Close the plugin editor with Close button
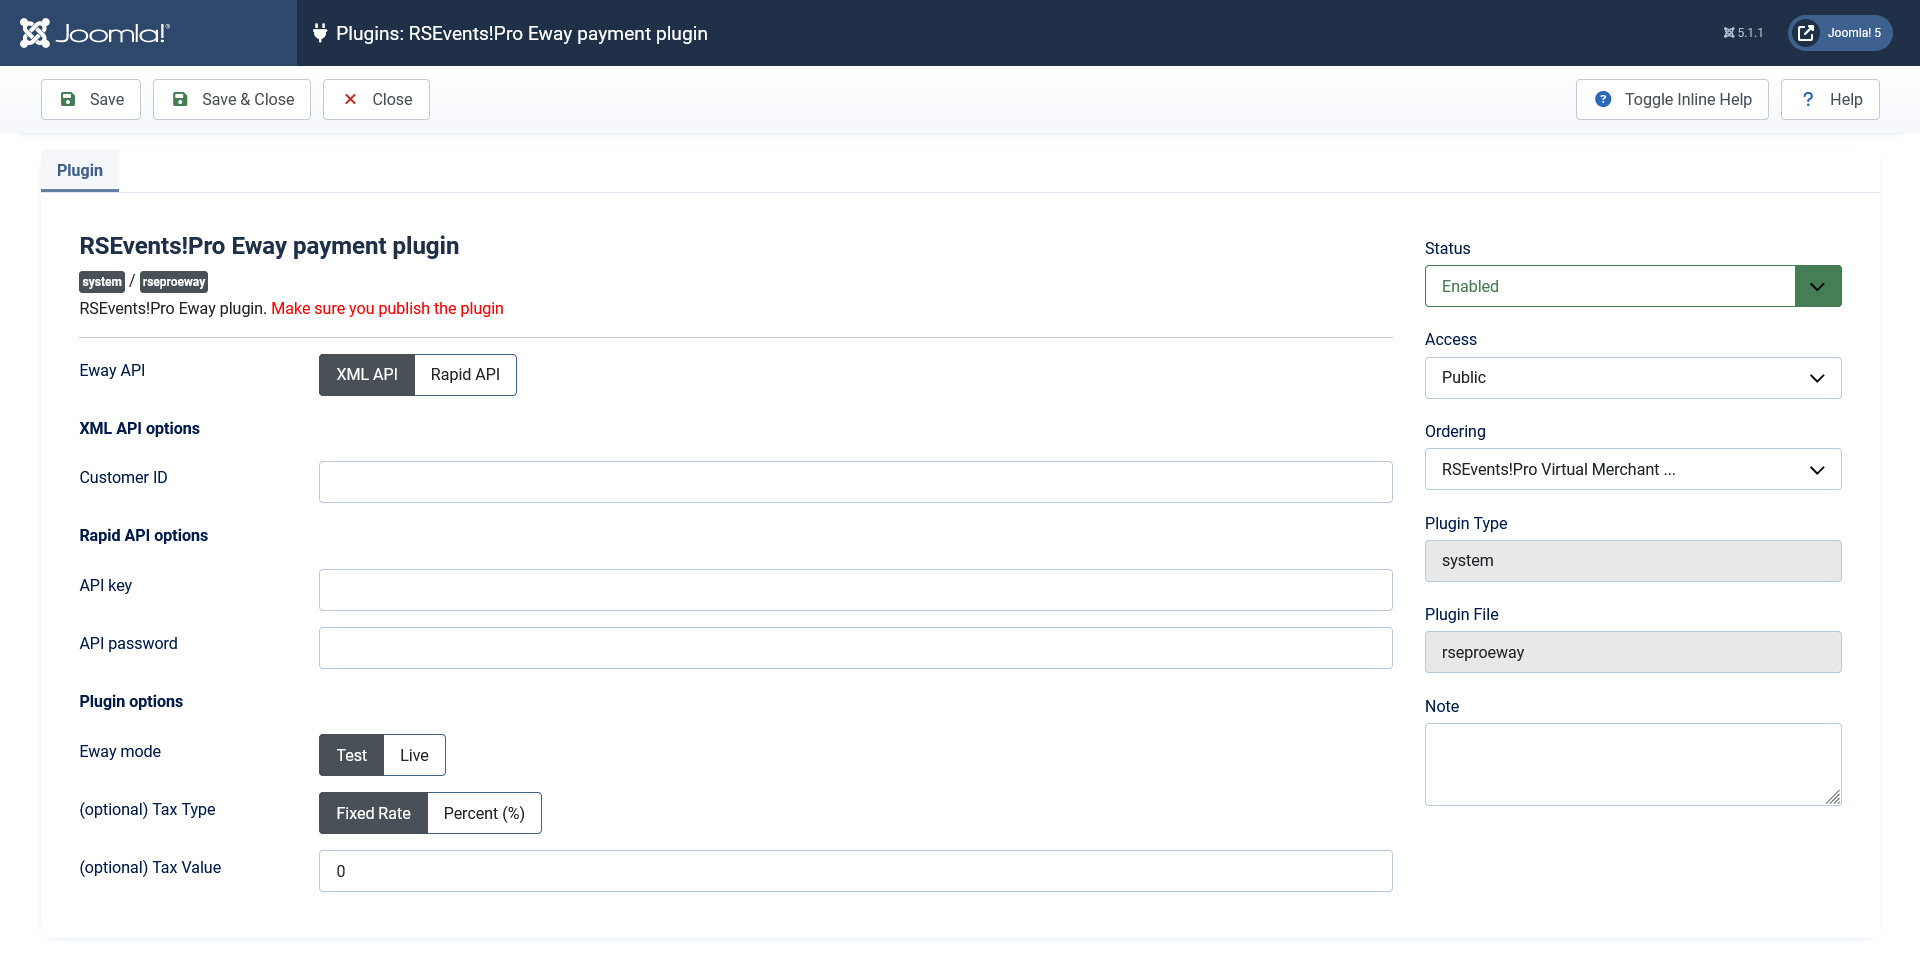 [376, 99]
